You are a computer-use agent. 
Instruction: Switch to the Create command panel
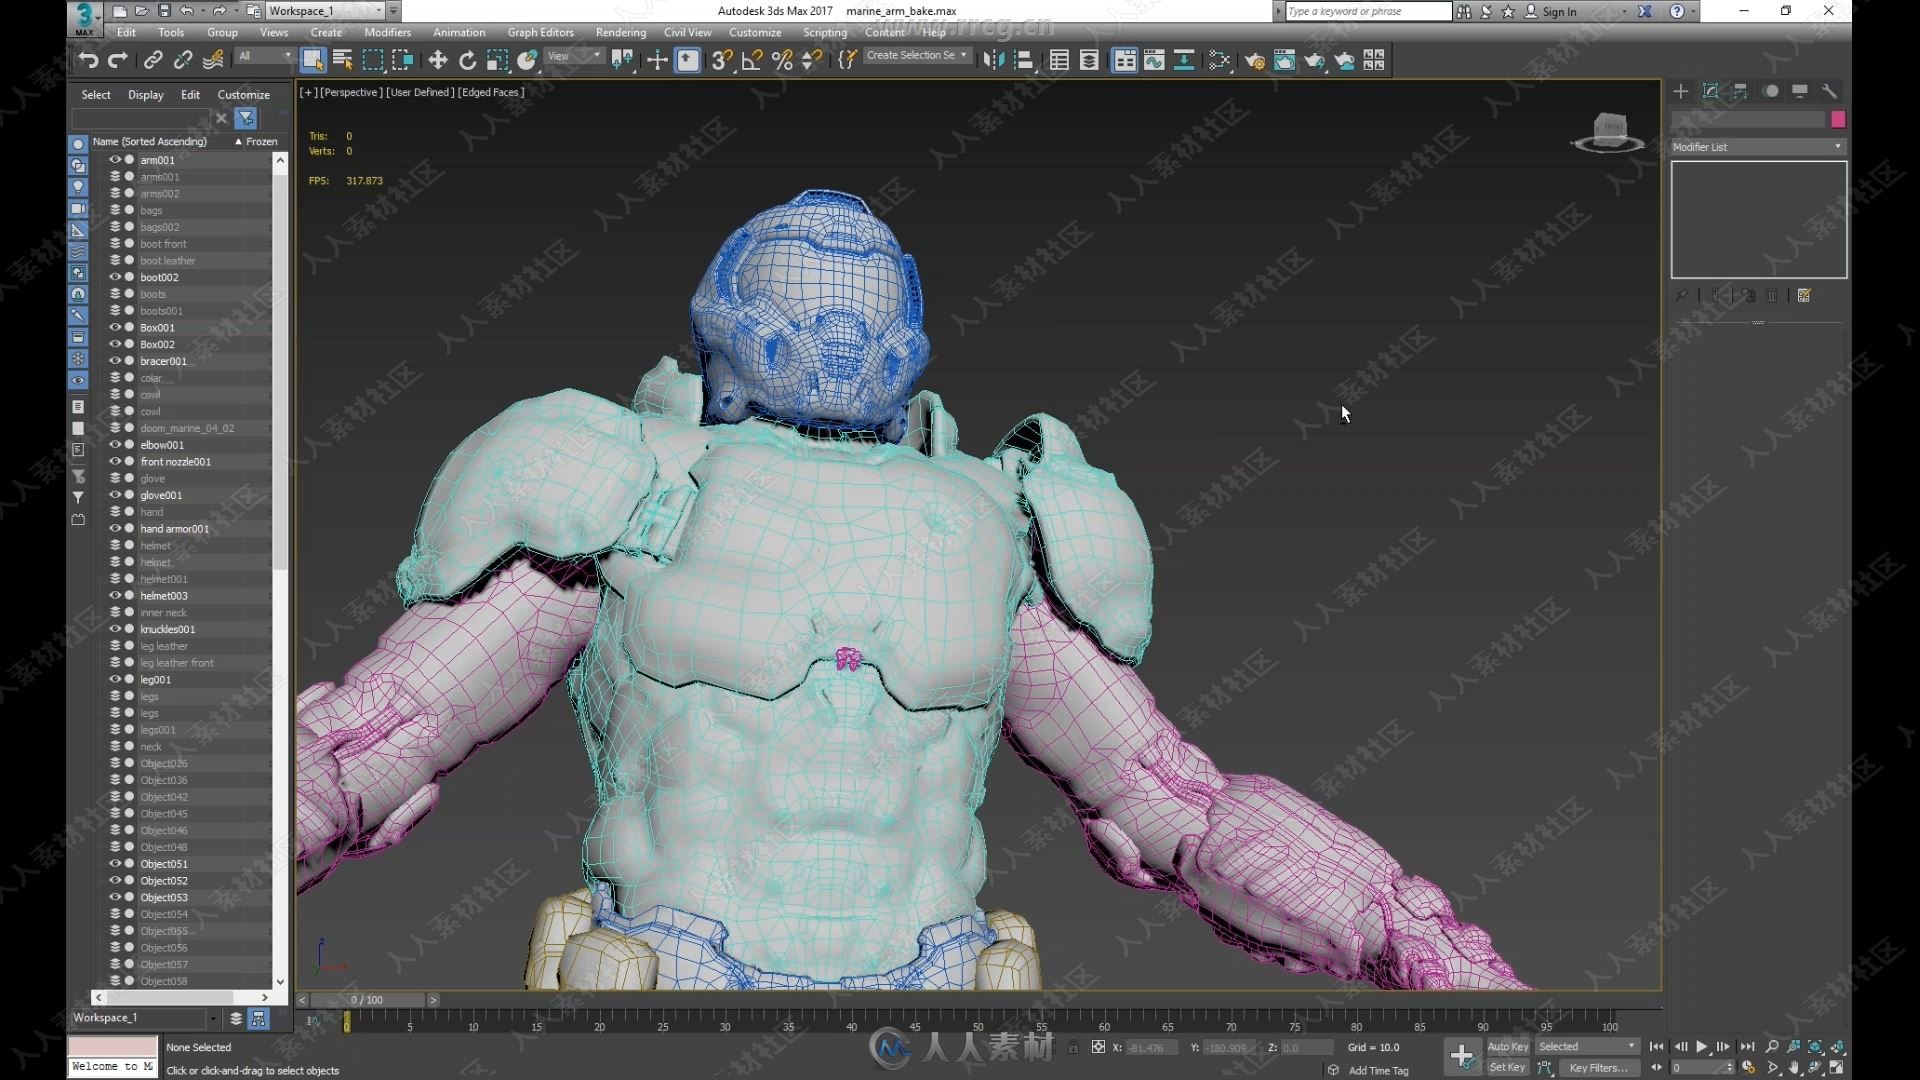1681,91
